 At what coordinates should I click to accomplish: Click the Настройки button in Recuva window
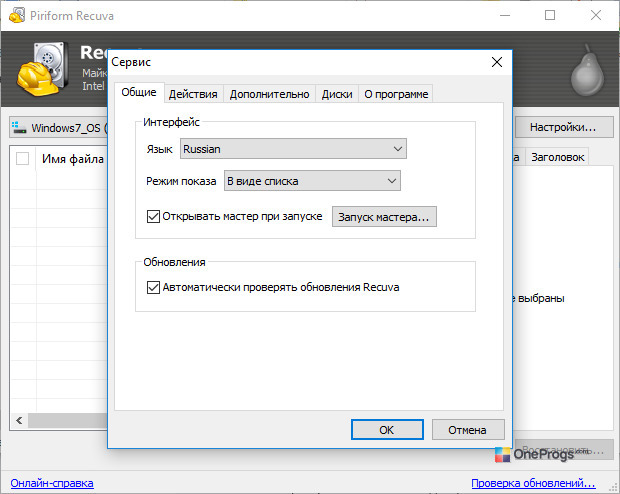[564, 127]
